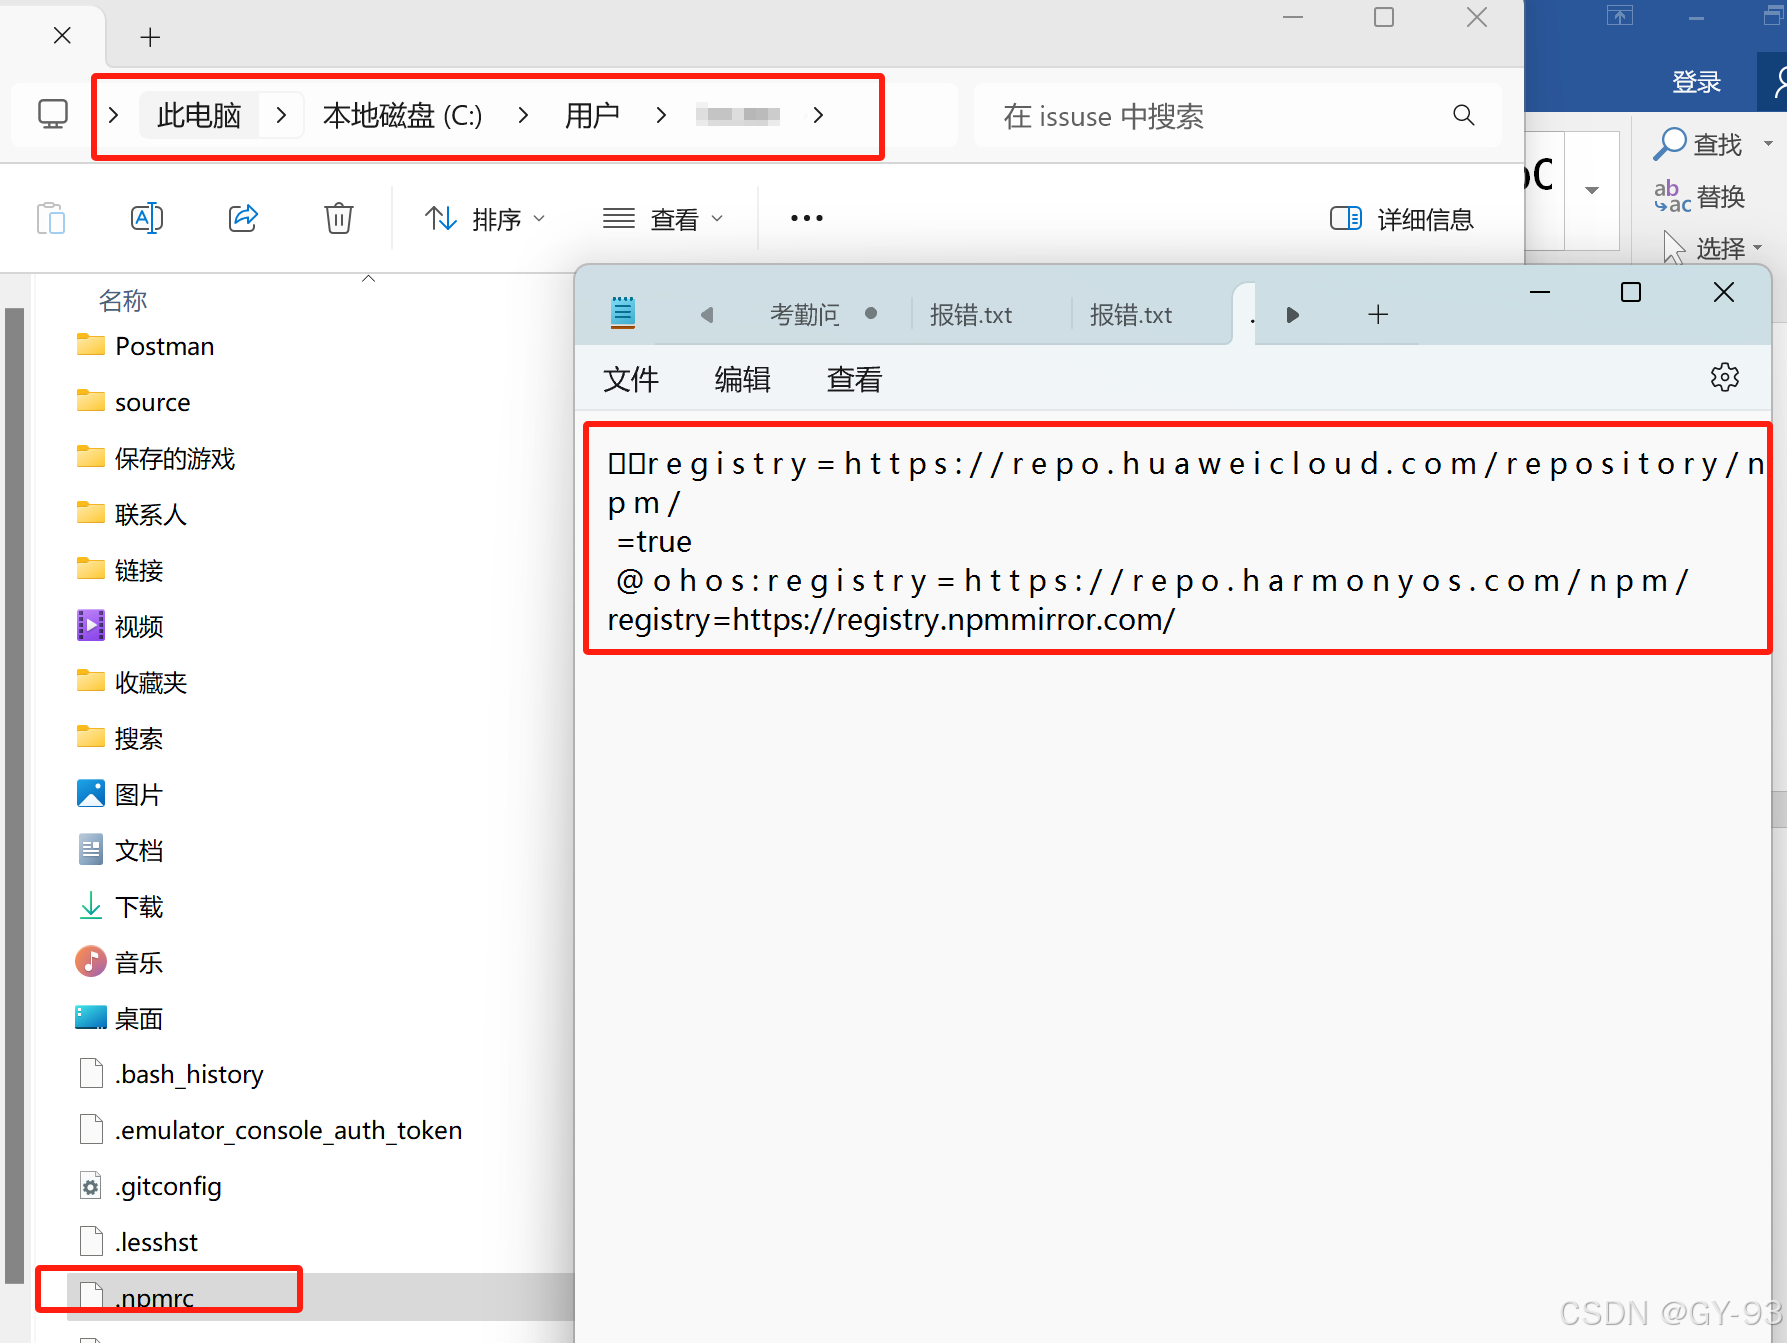Expand chevron after 本地磁盘 (C:)
This screenshot has width=1787, height=1343.
click(523, 115)
